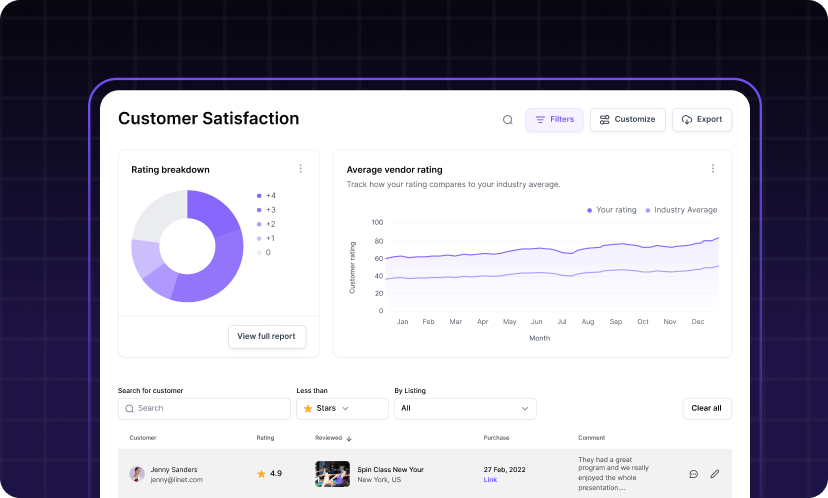Toggle the Your rating legend item
Image resolution: width=828 pixels, height=498 pixels.
(x=611, y=210)
